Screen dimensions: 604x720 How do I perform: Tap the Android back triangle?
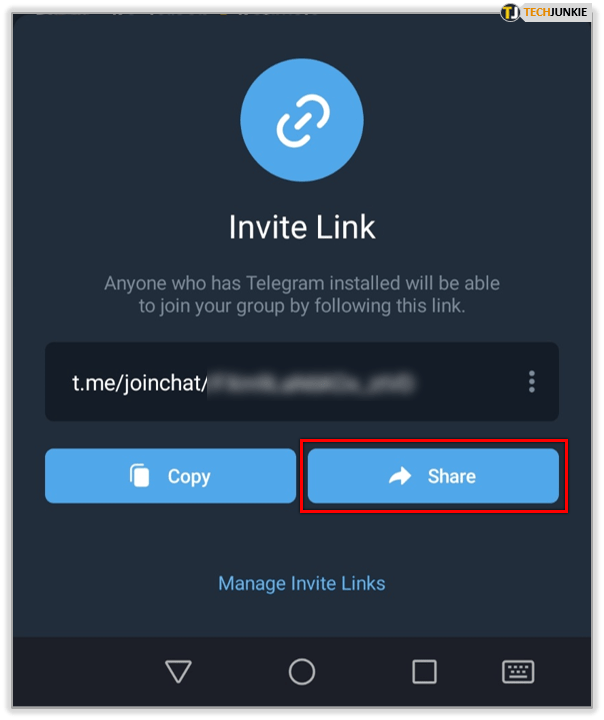point(178,671)
